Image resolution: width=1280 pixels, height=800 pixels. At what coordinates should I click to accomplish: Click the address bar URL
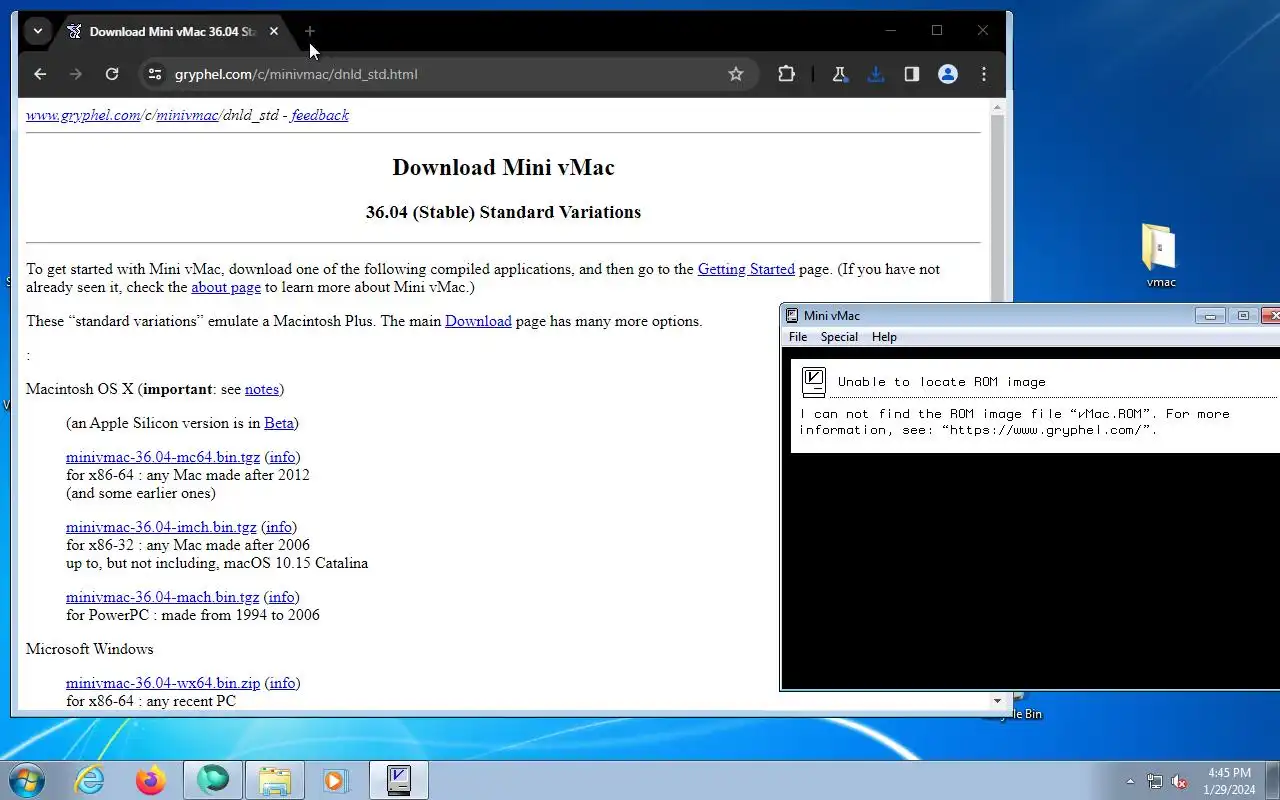[296, 74]
